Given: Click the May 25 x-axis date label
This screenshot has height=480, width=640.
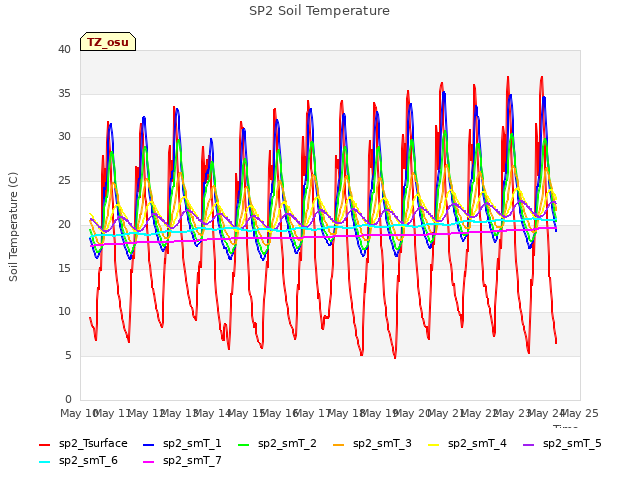Looking at the screenshot, I should [x=580, y=413].
